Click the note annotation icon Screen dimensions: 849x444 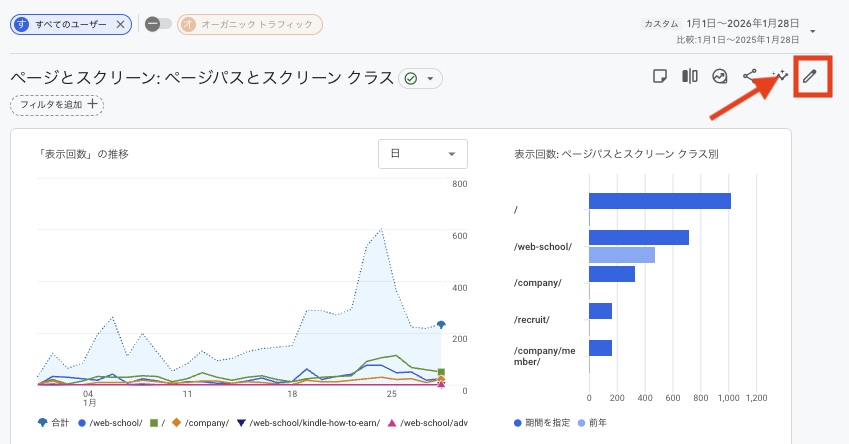coord(659,76)
